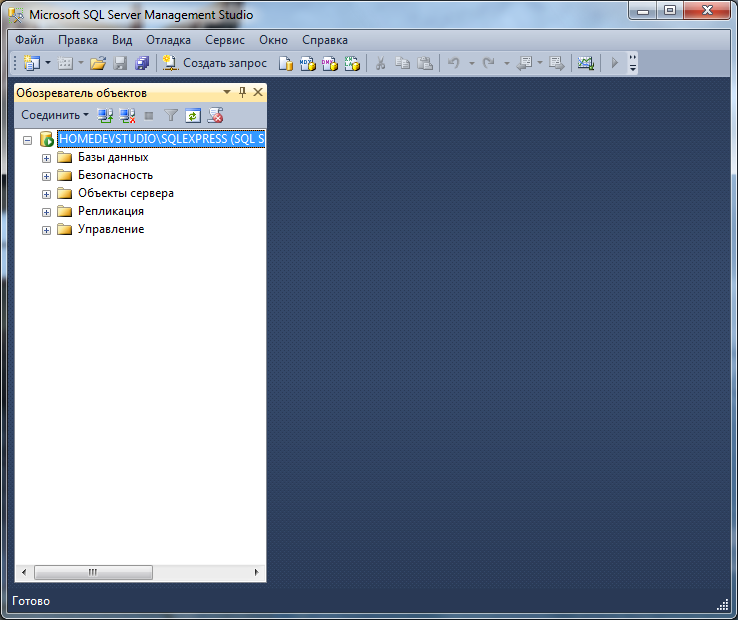
Task: Select the Базы данных tree item
Action: 113,157
